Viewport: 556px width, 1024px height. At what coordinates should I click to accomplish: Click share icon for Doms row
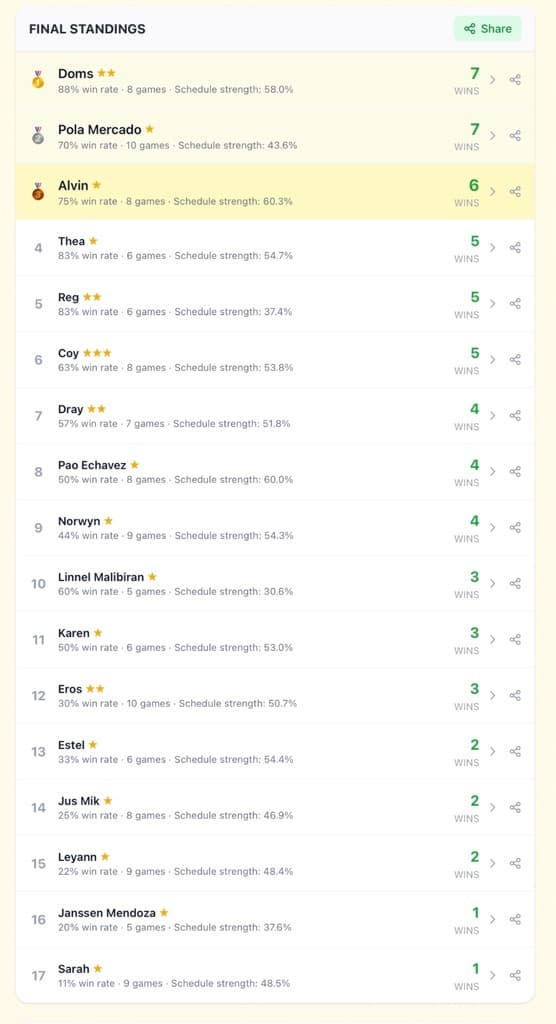point(515,80)
